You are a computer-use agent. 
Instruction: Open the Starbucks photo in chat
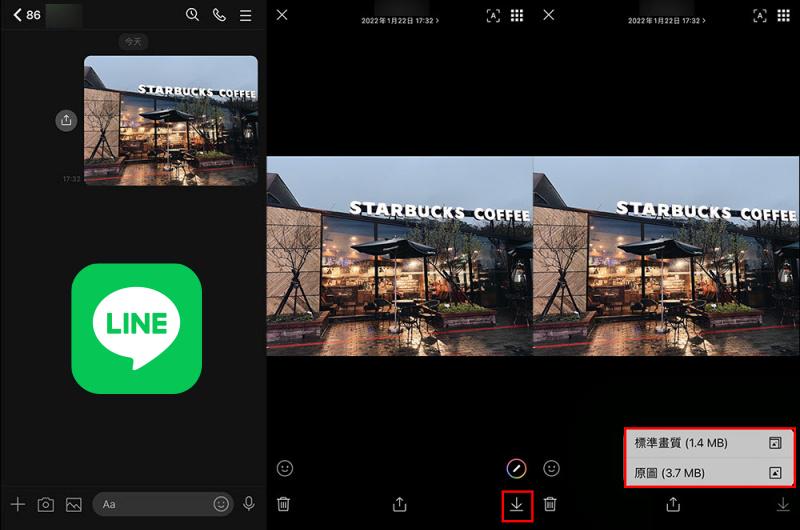[171, 120]
